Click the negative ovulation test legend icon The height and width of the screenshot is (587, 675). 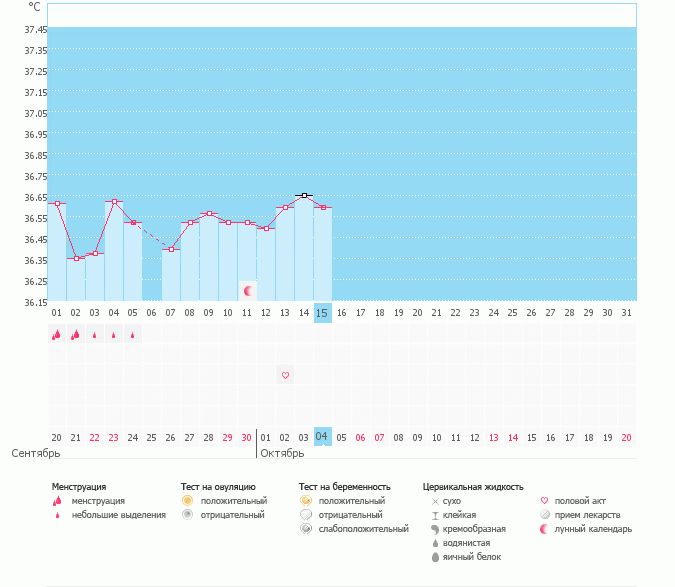click(x=187, y=514)
